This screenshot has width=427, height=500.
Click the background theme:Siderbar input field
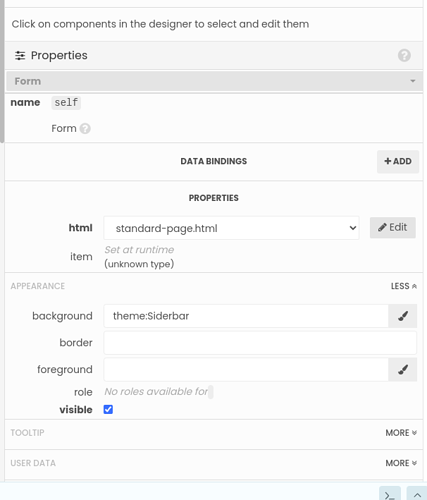(246, 316)
